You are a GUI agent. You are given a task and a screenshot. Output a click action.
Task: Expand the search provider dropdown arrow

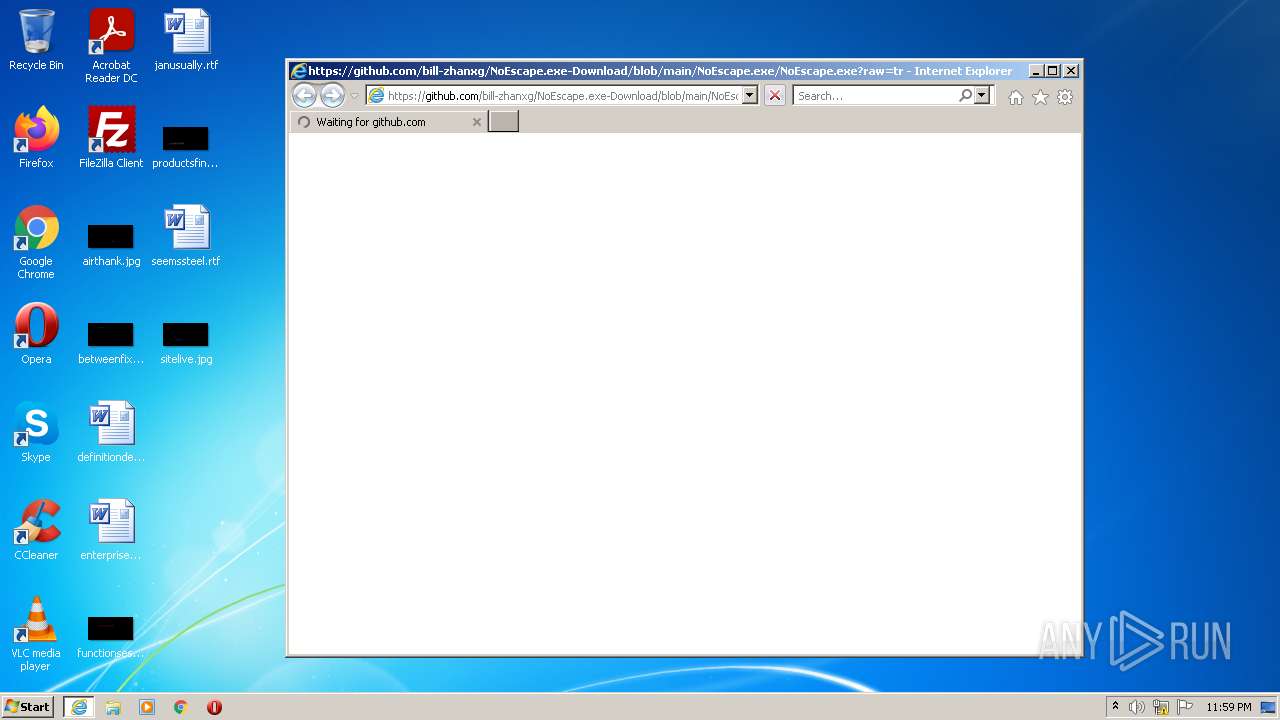click(x=982, y=96)
